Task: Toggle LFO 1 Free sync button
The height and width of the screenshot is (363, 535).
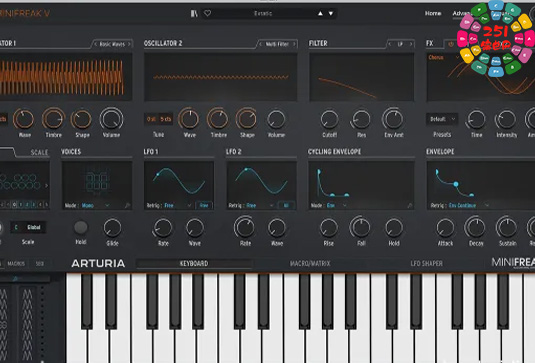Action: pos(204,205)
